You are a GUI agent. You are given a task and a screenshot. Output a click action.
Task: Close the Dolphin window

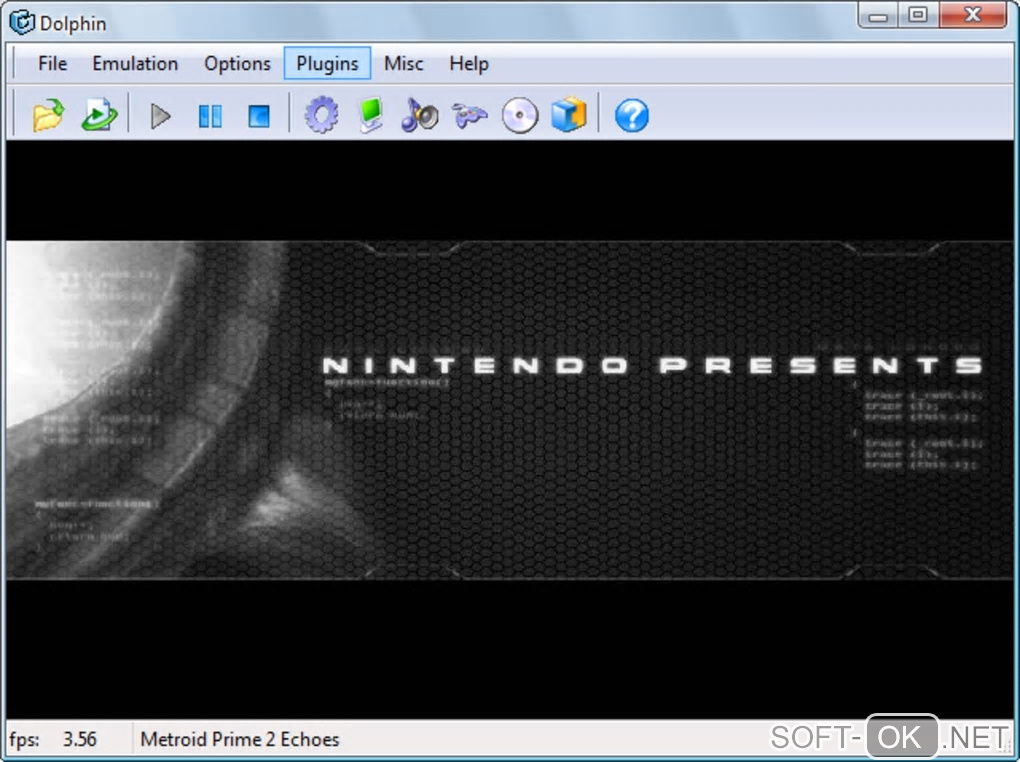tap(974, 16)
